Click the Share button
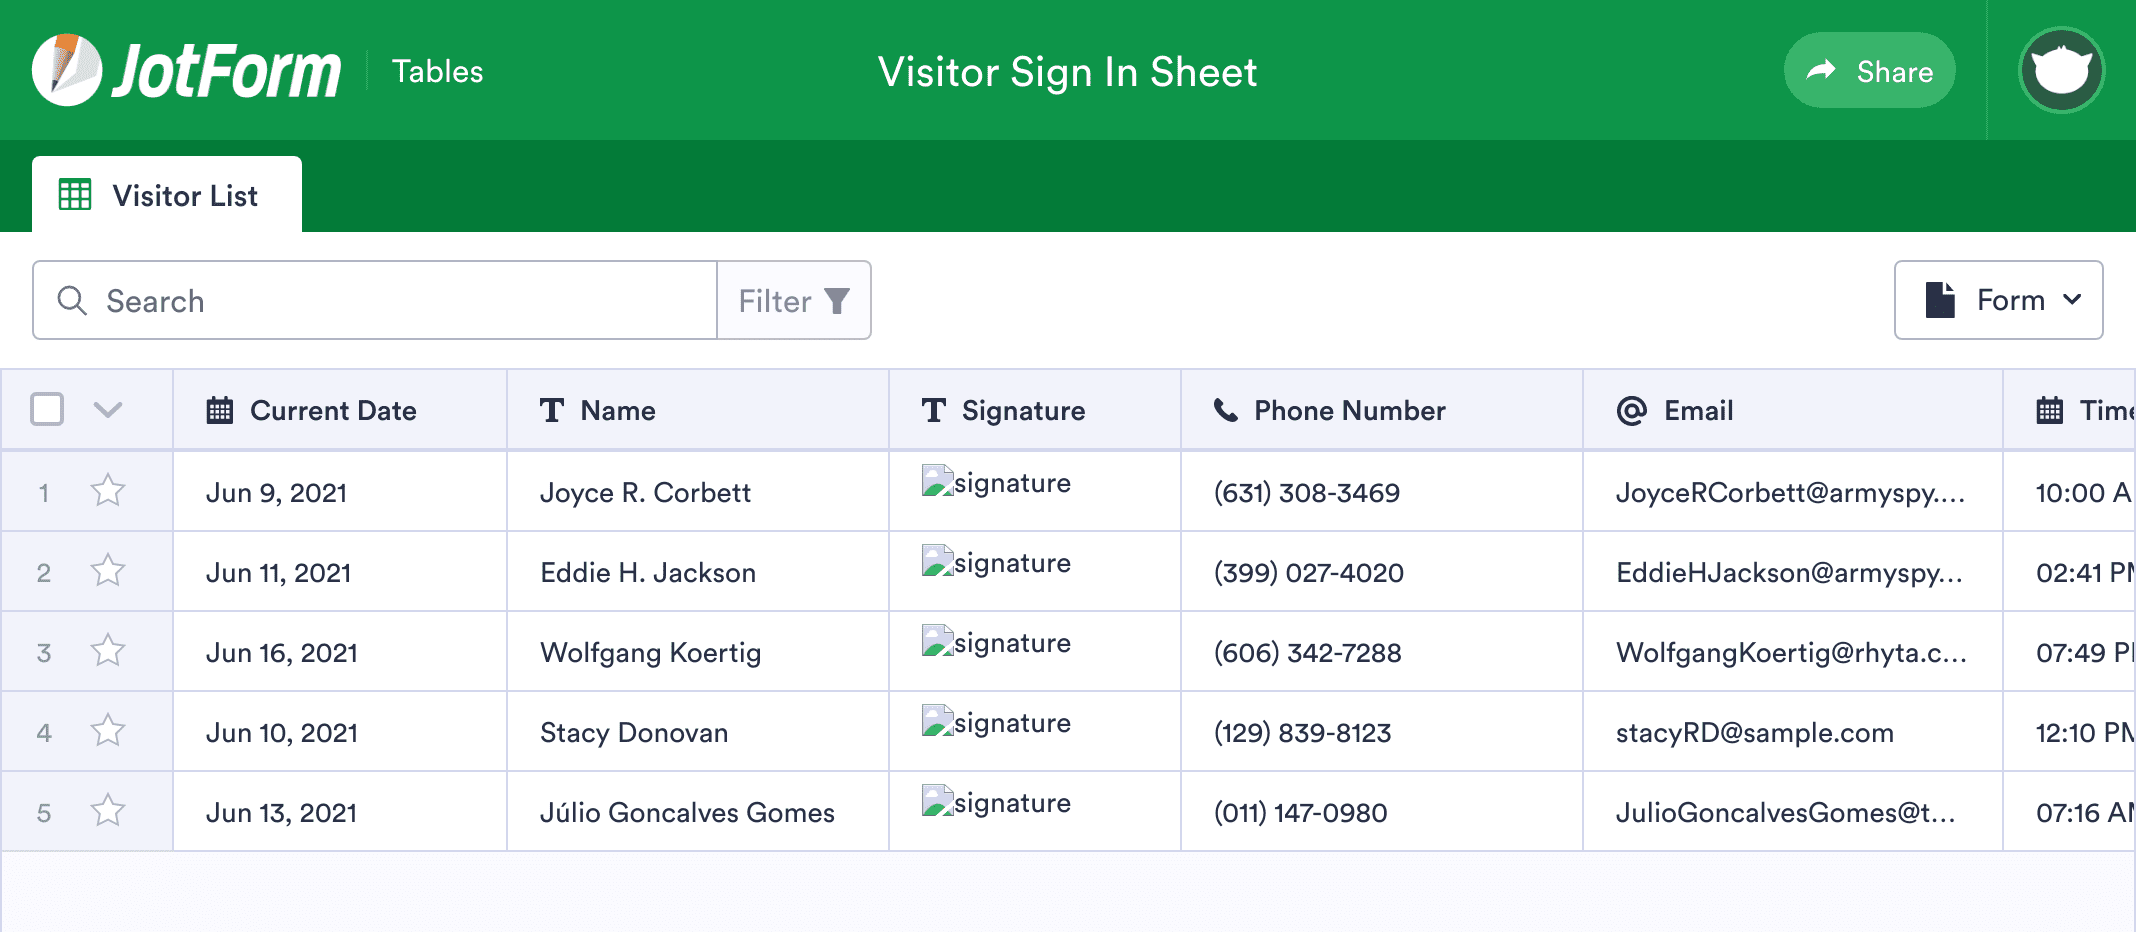 point(1869,70)
